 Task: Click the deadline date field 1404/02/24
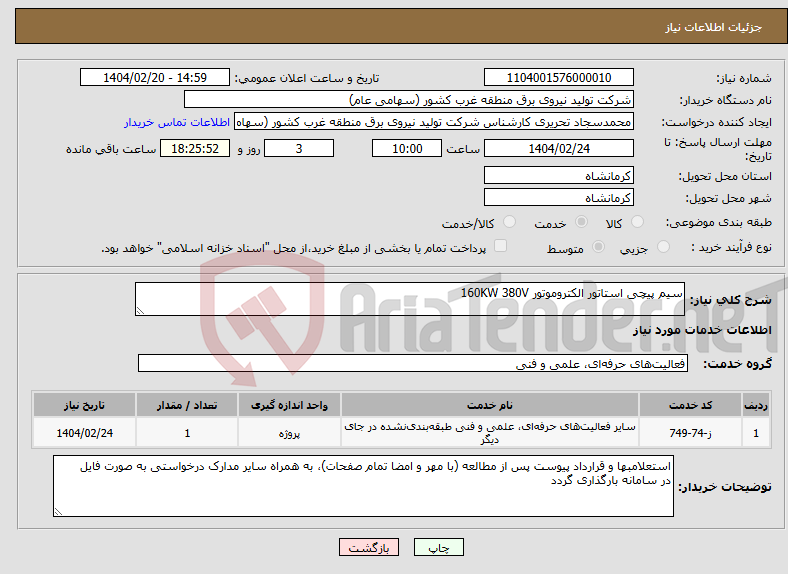(x=558, y=148)
